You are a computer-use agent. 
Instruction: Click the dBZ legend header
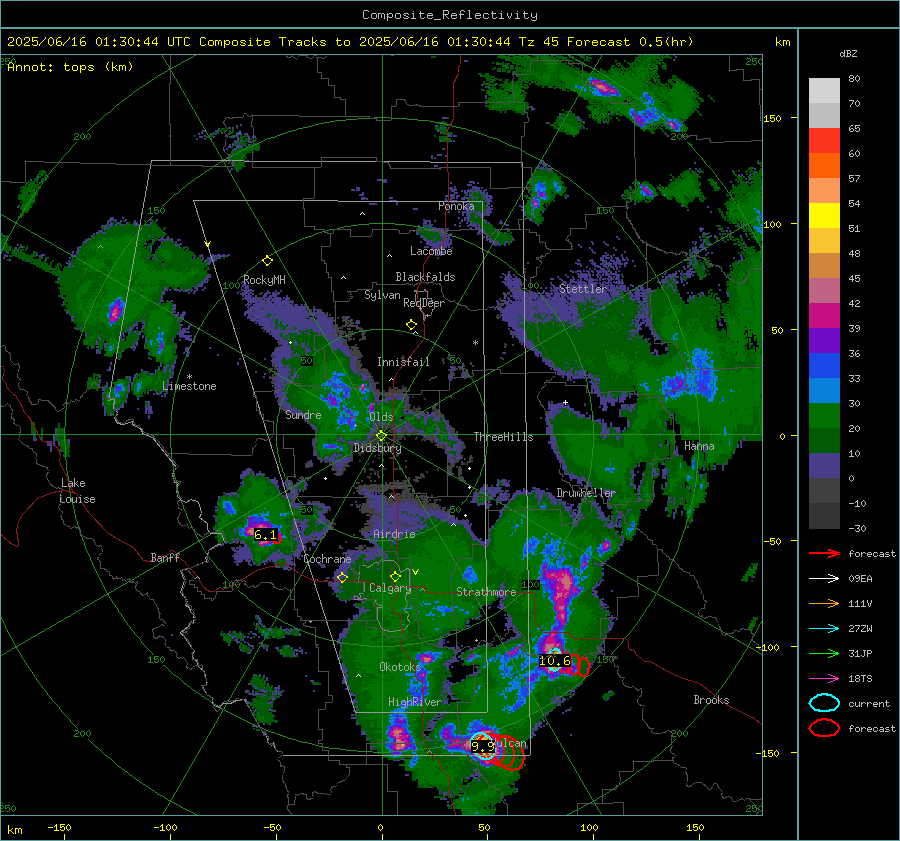click(848, 53)
